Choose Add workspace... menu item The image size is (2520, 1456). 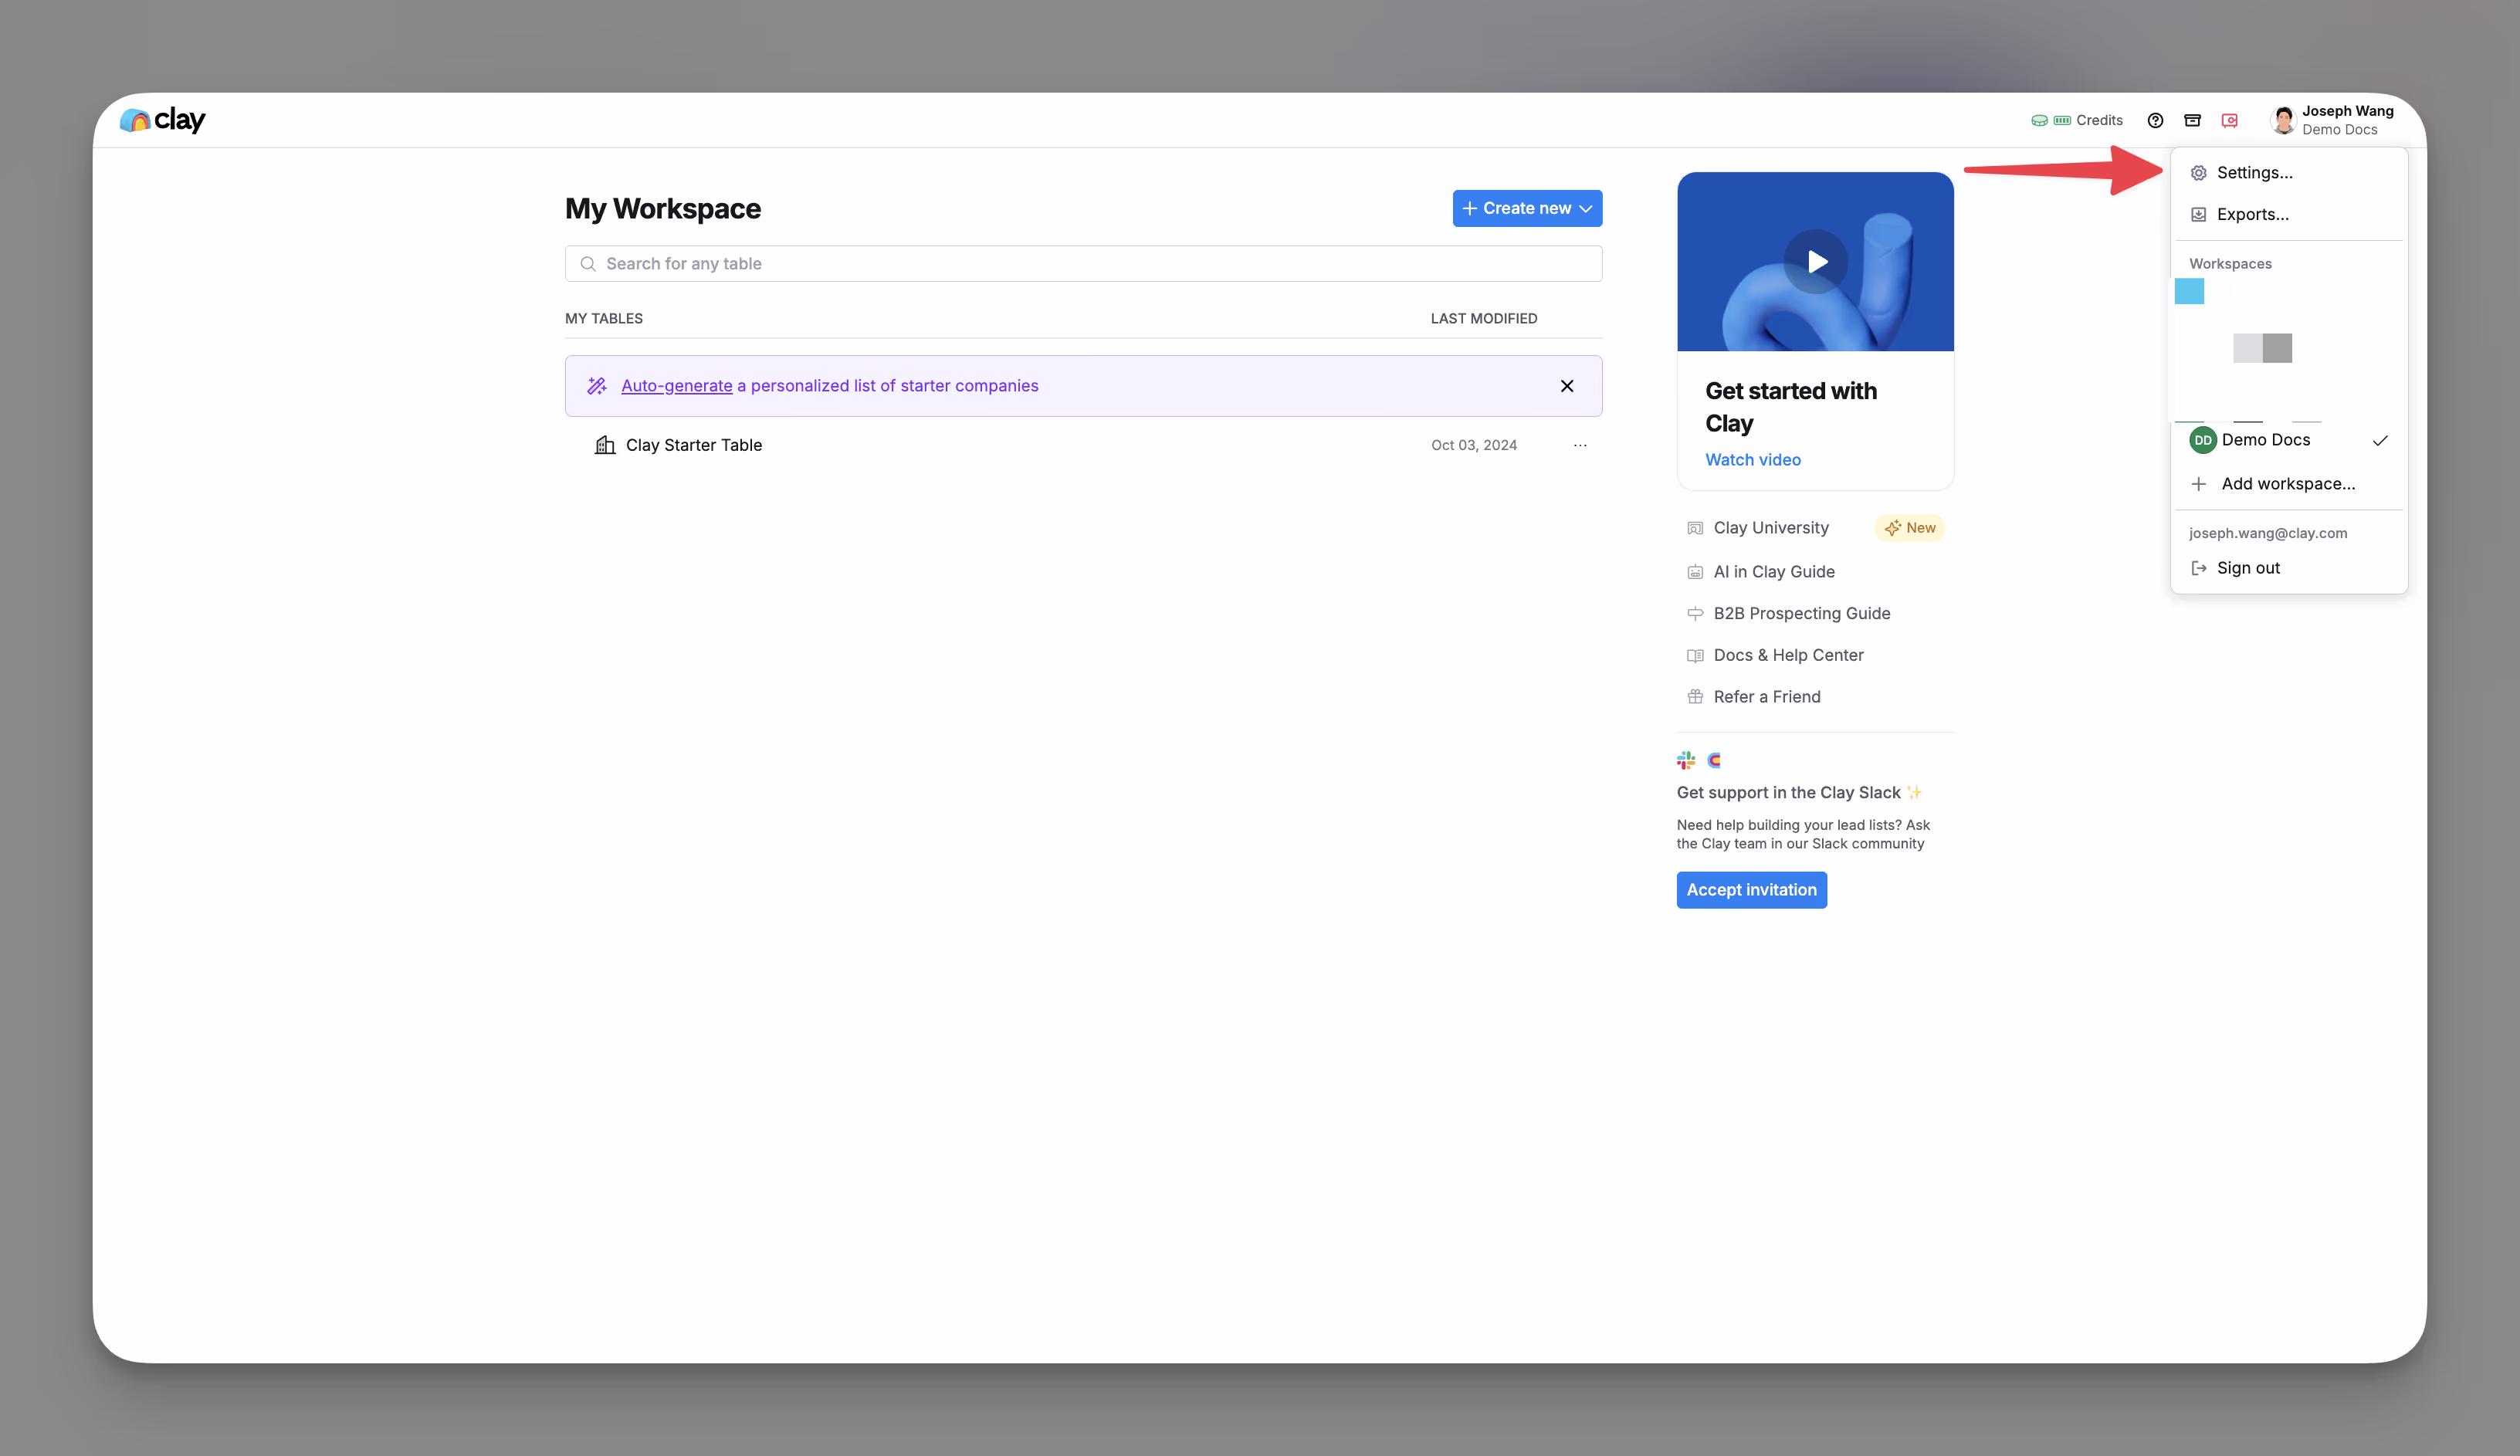tap(2289, 484)
